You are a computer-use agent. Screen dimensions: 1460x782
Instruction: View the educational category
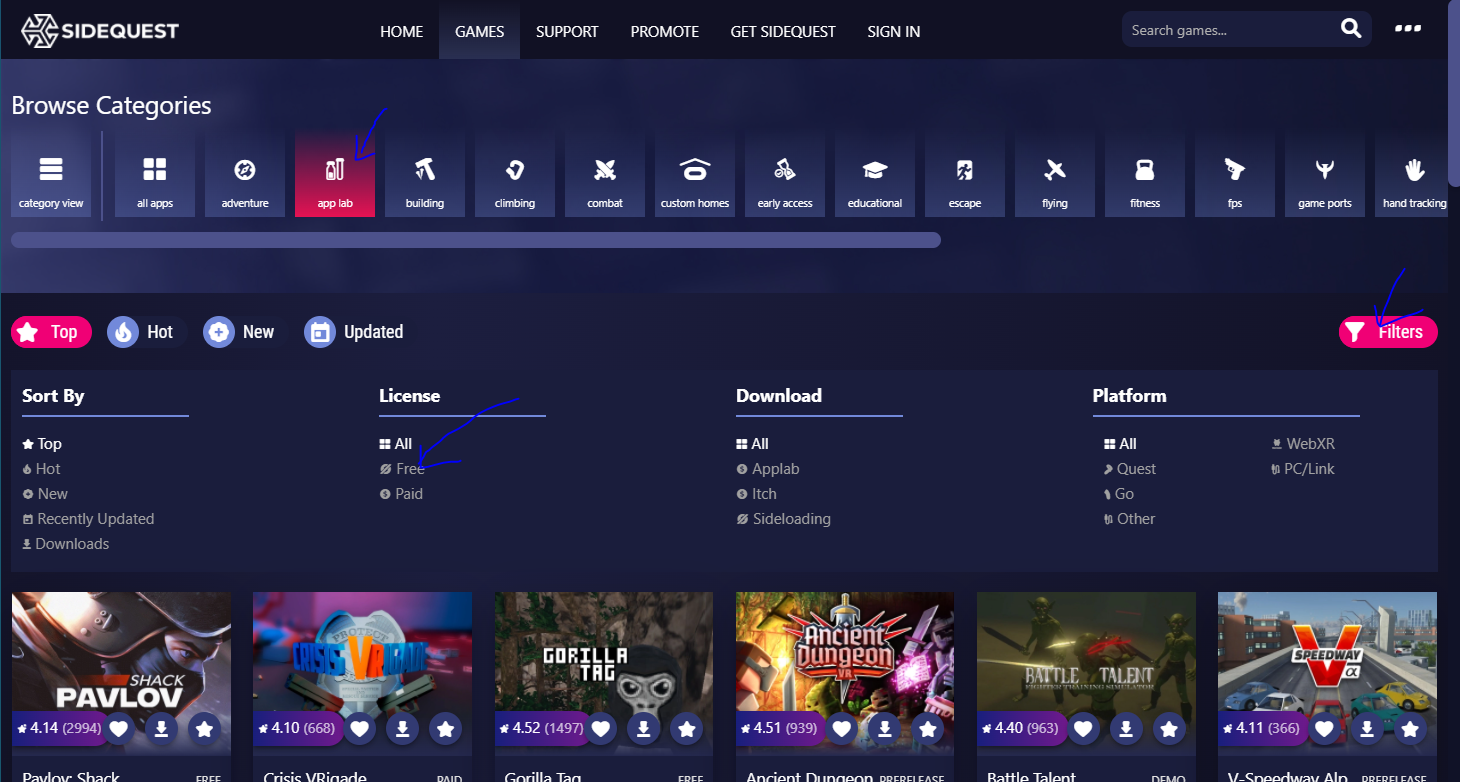(x=875, y=173)
